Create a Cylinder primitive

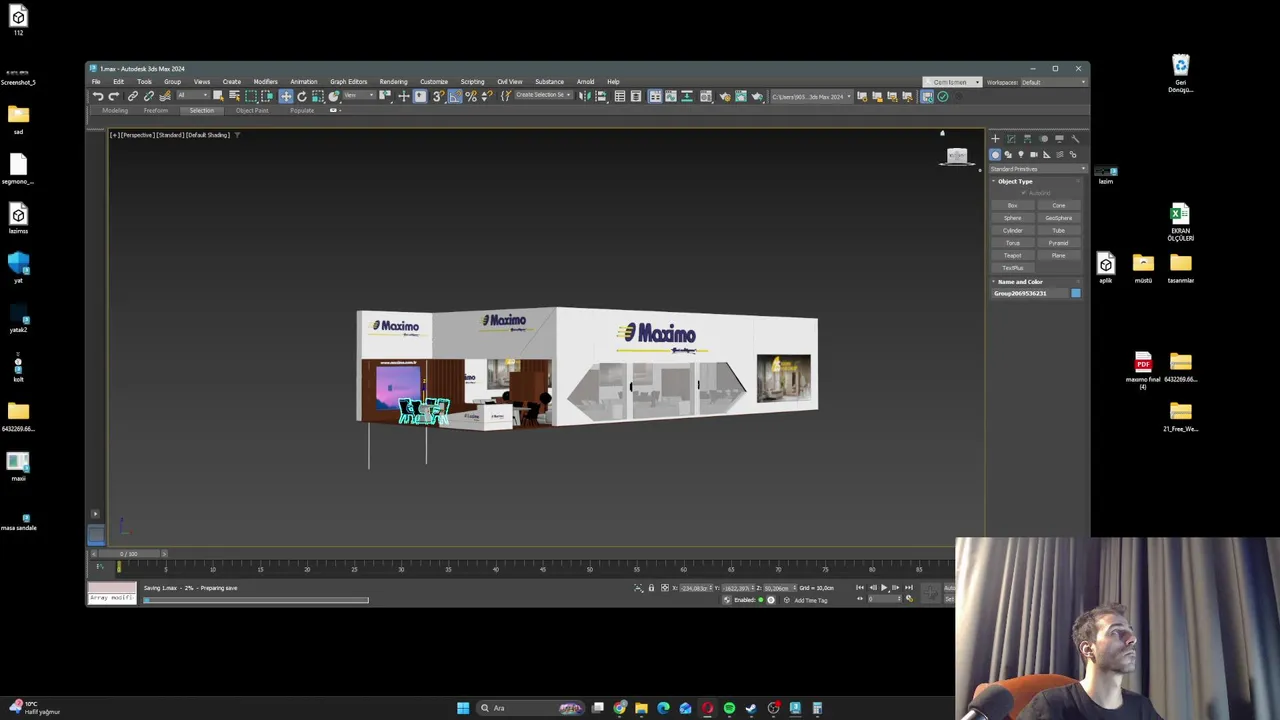coord(1013,230)
